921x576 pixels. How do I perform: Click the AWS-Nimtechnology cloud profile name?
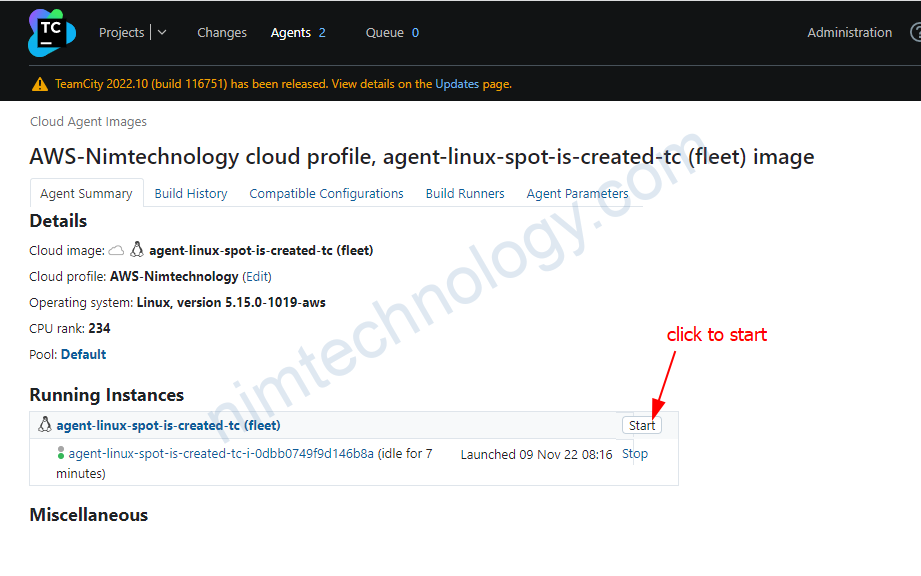tap(174, 277)
